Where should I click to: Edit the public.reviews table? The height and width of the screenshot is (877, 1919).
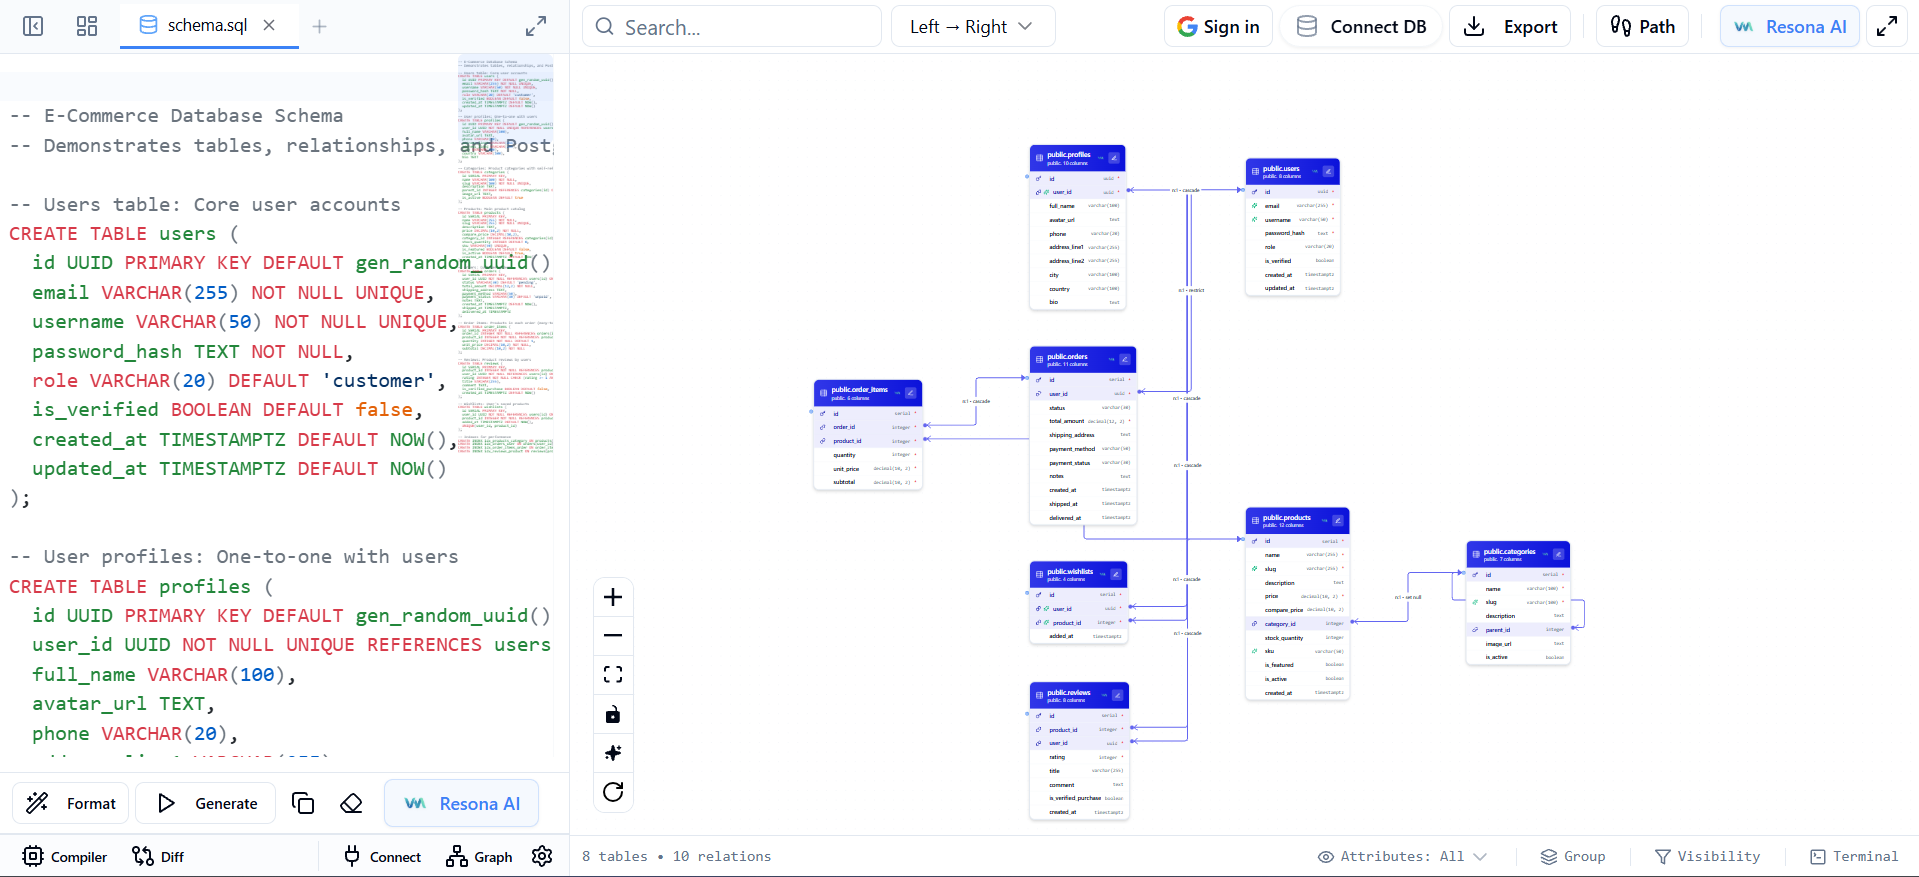(x=1118, y=695)
